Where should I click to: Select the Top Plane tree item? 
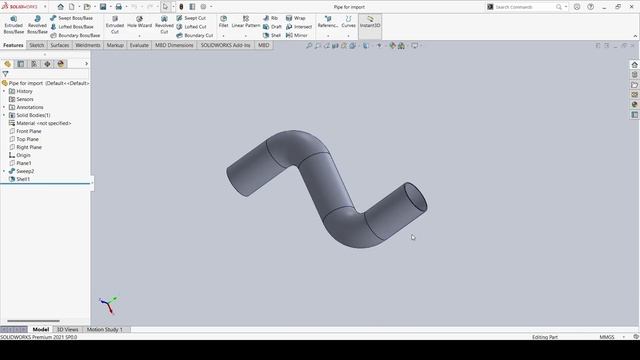click(x=24, y=139)
